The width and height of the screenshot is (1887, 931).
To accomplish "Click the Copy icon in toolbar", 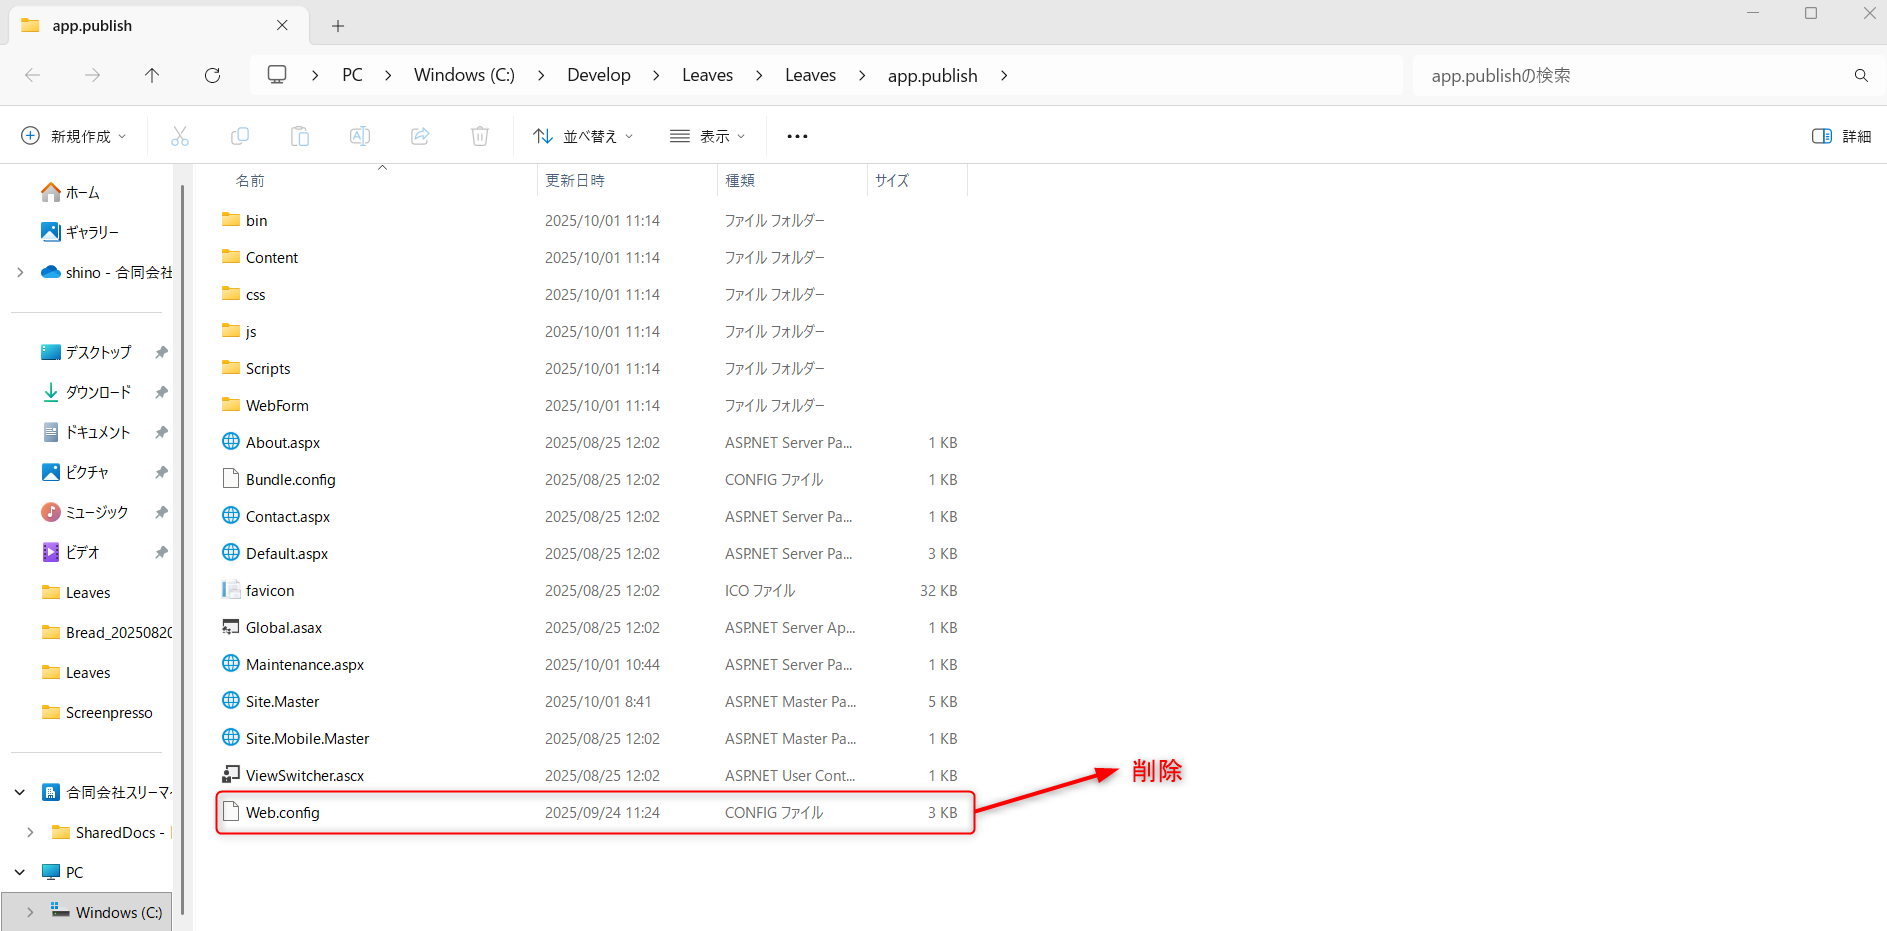I will click(x=240, y=136).
